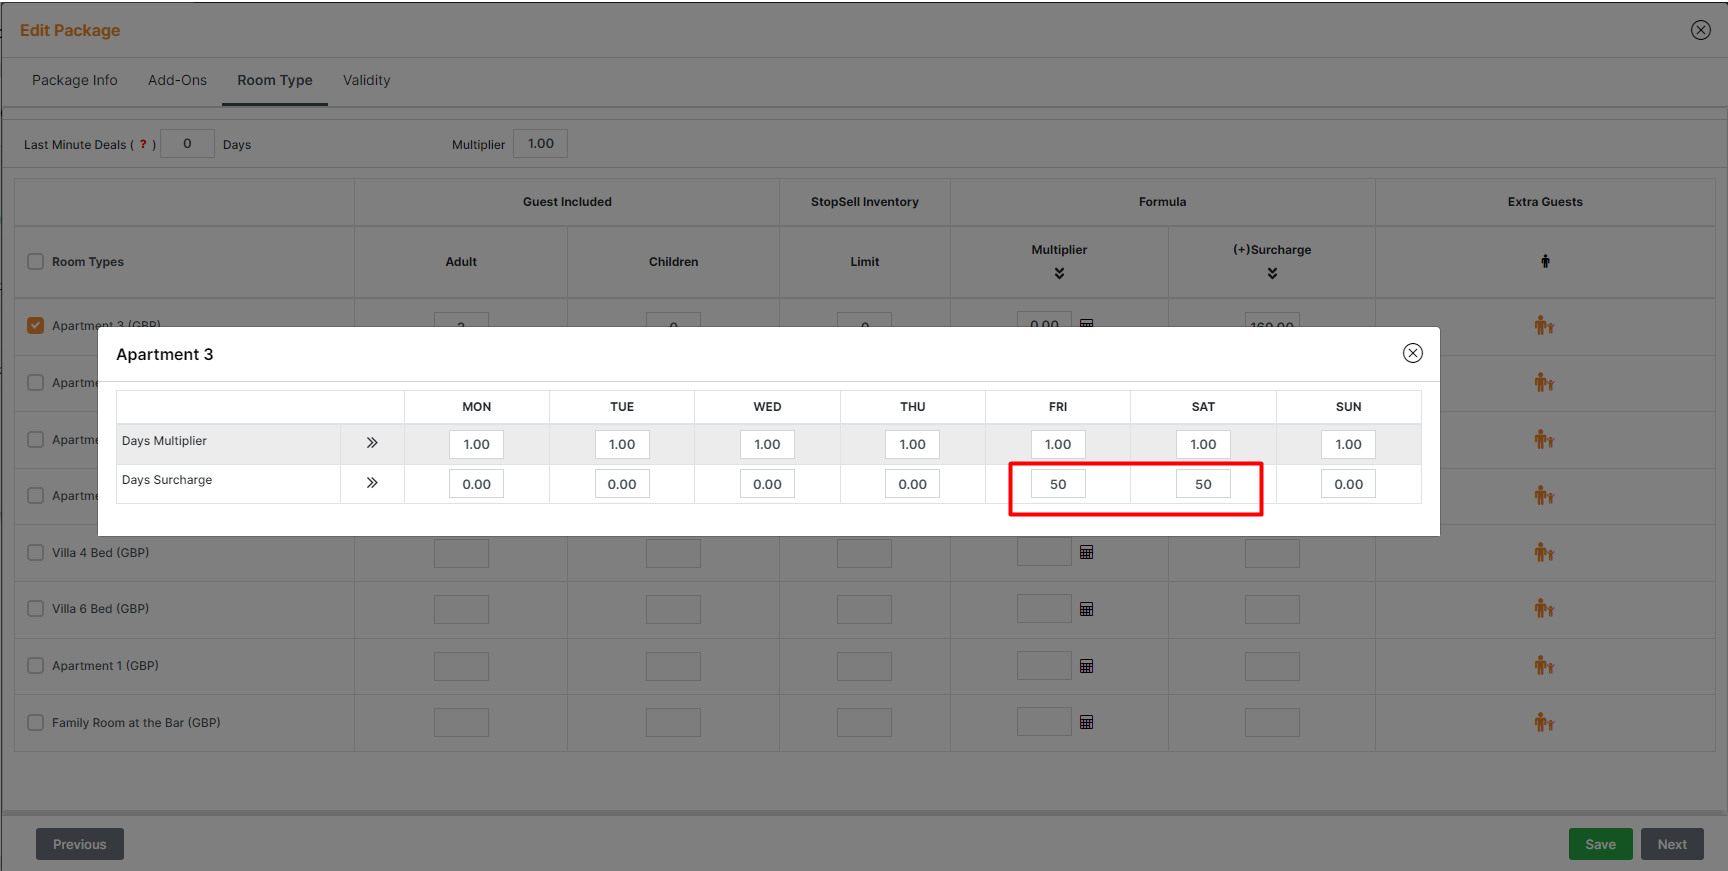Copy Days Surcharge across all days arrow
The height and width of the screenshot is (871, 1728).
coord(372,482)
